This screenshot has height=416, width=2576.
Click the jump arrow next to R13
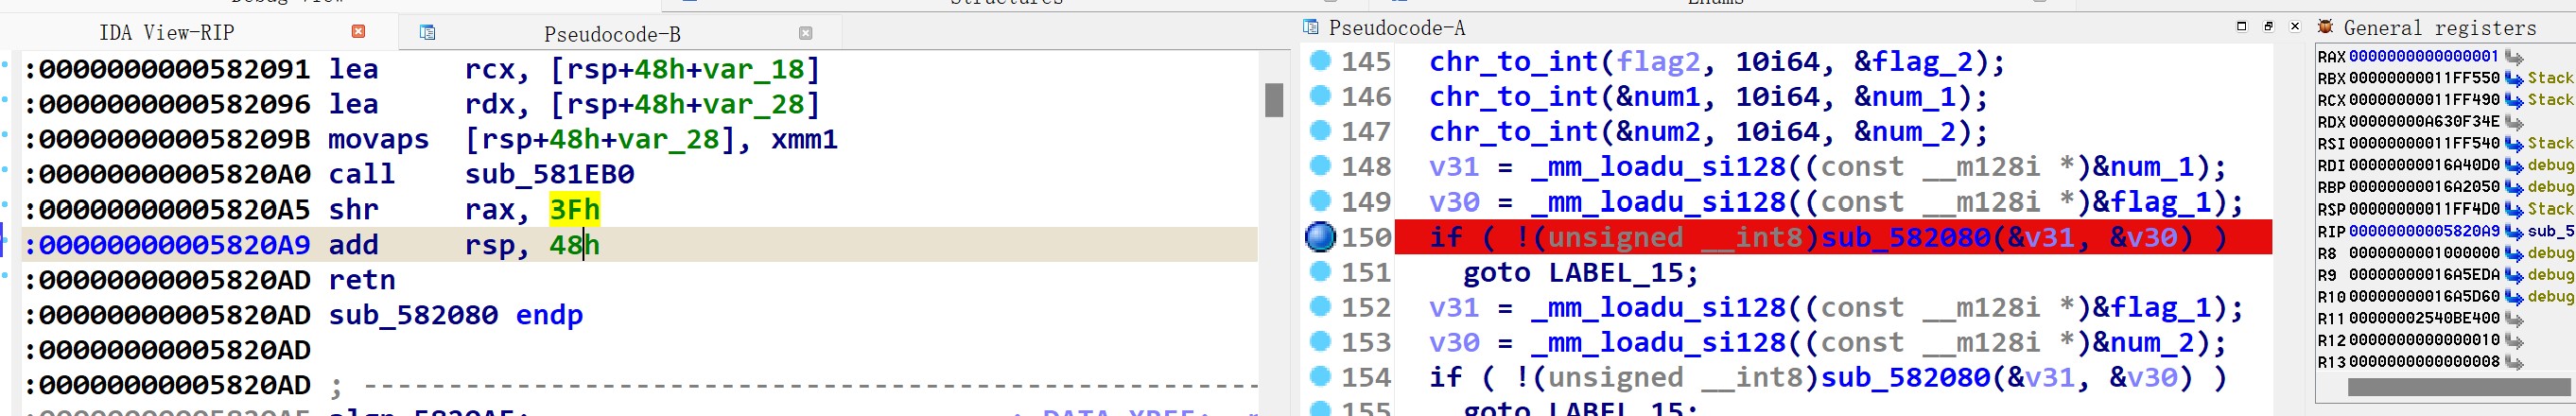[x=2513, y=363]
